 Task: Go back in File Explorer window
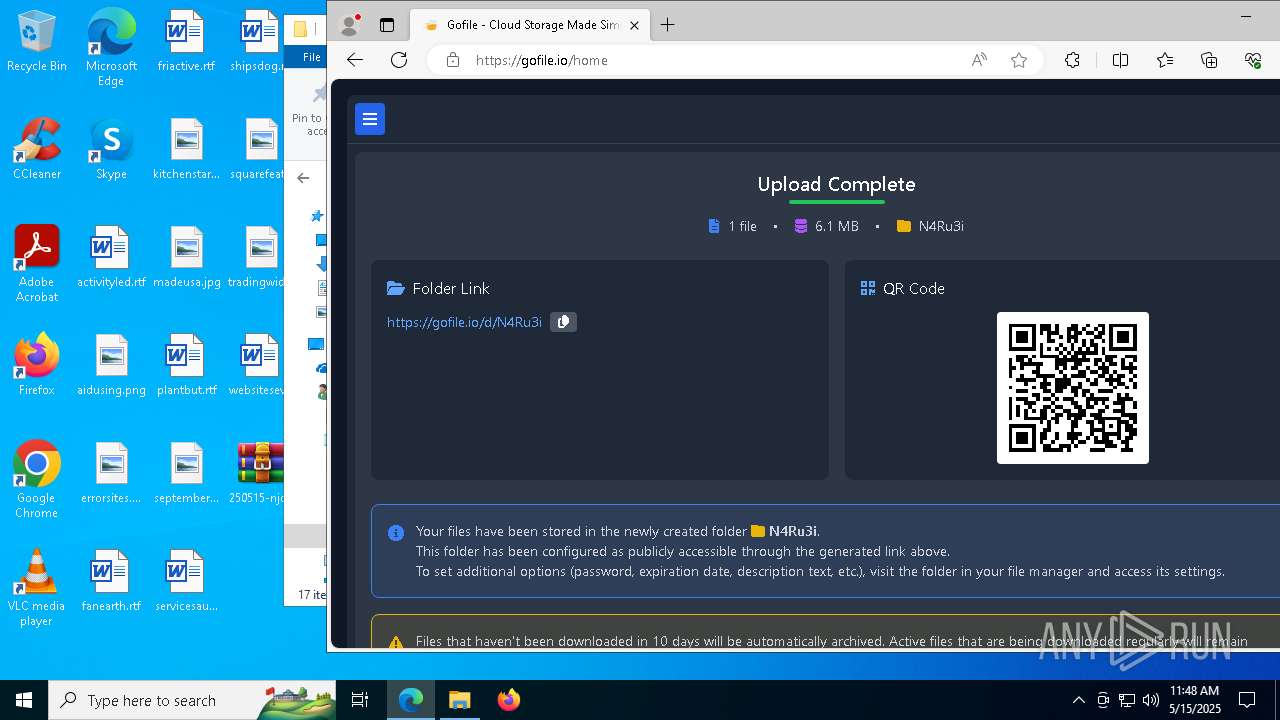click(303, 178)
